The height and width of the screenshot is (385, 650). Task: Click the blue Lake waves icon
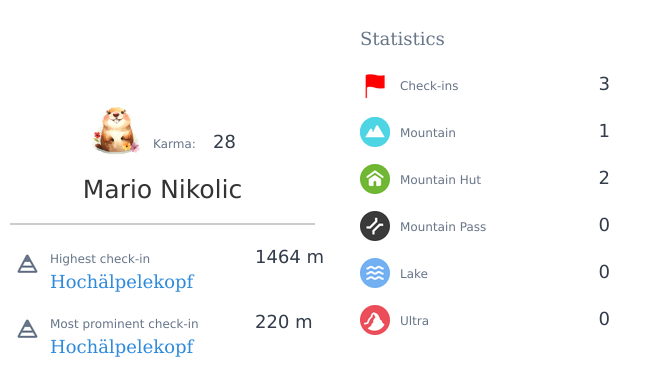pos(375,273)
